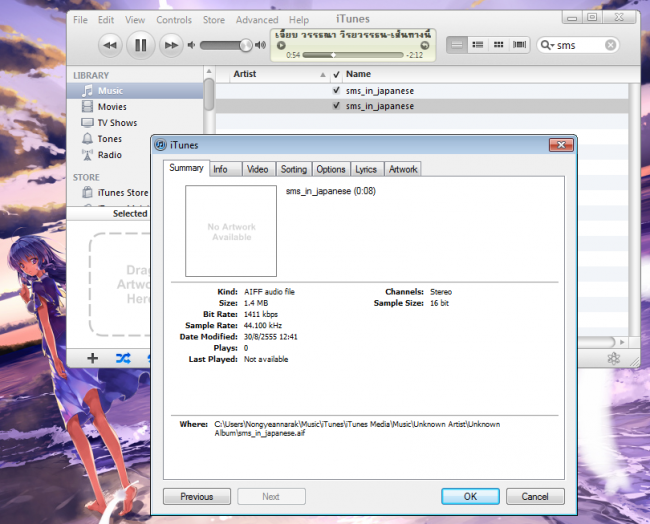The image size is (650, 524).
Task: Click the playback progress bar diamond
Action: [333, 55]
